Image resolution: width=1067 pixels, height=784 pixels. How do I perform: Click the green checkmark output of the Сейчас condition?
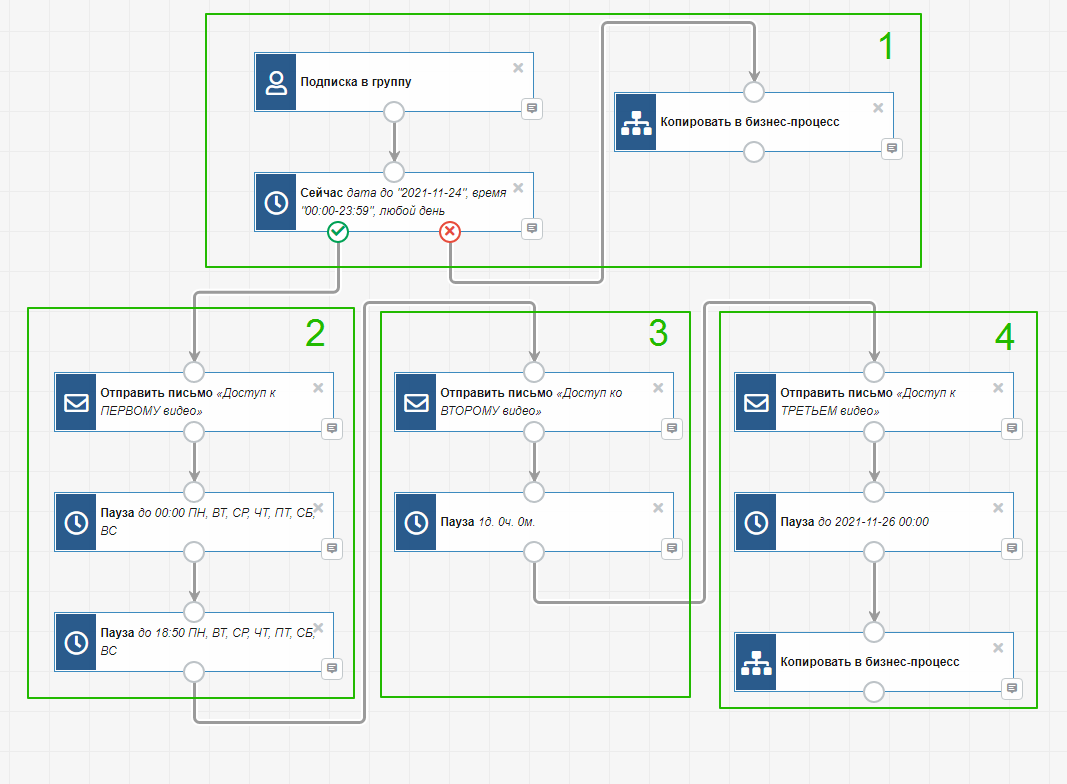coord(338,232)
